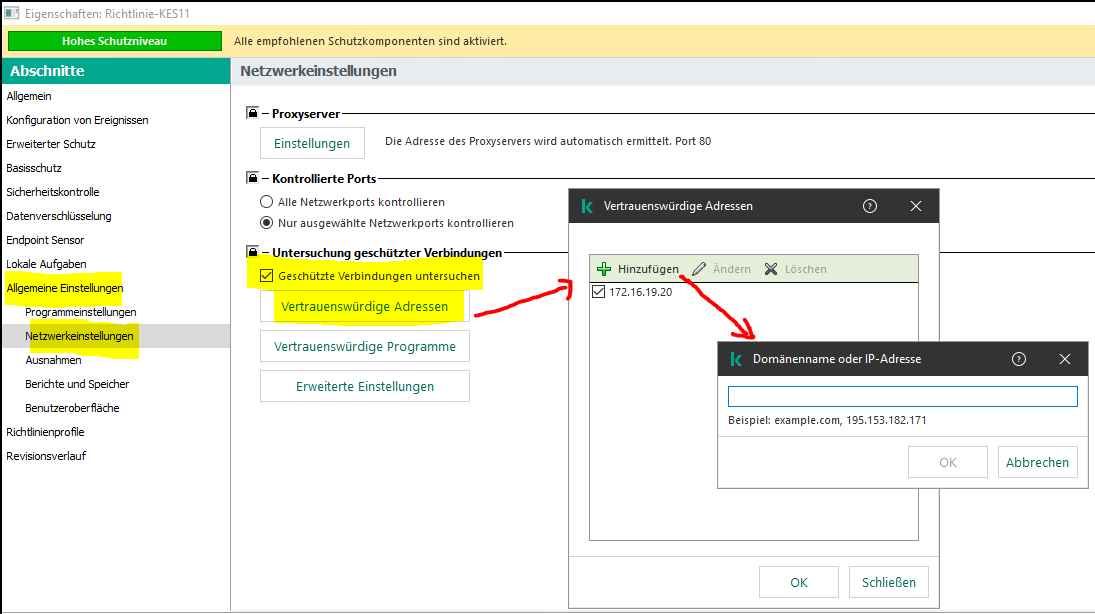
Task: Click the Vertrauenswürdige Programme button
Action: pos(364,346)
